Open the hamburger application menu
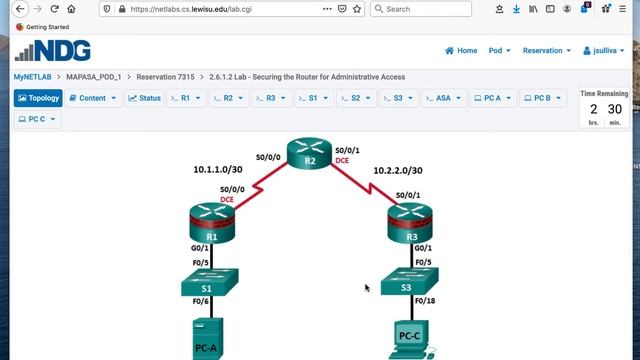 622,9
